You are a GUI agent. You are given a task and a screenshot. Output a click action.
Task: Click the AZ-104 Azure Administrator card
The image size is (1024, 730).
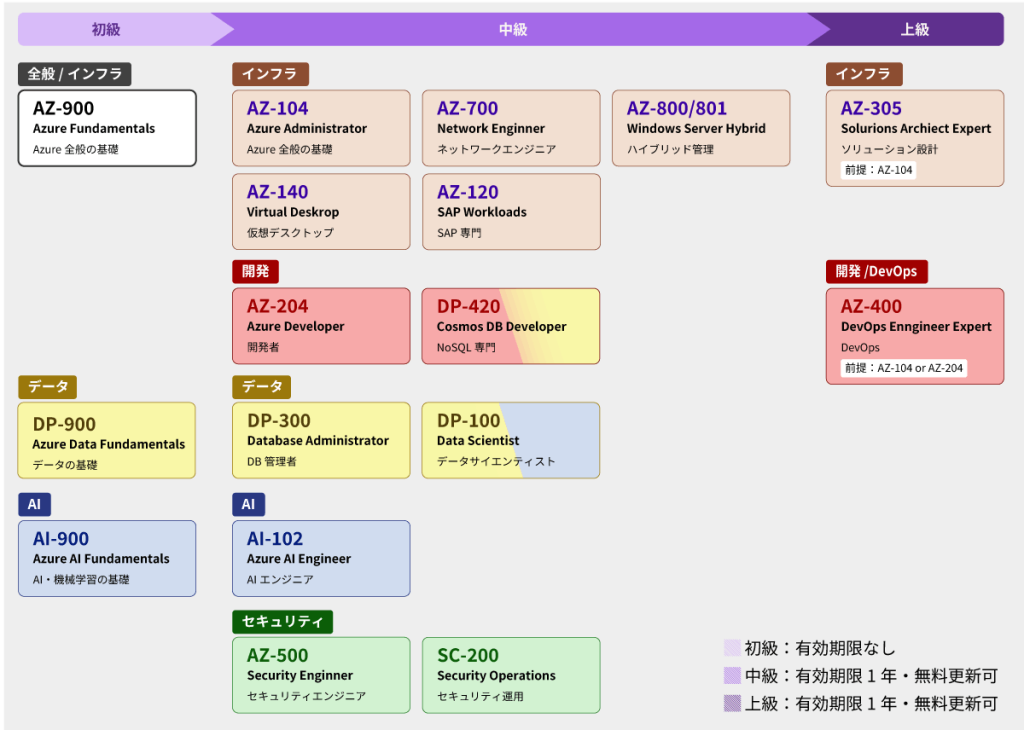click(x=321, y=127)
